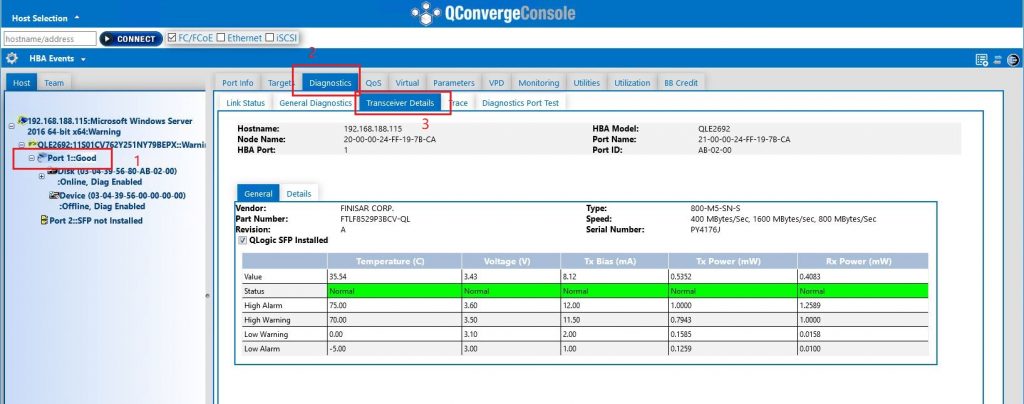Click the temperature value 35.54 cell
Screen dimensions: 1024x404
point(394,277)
